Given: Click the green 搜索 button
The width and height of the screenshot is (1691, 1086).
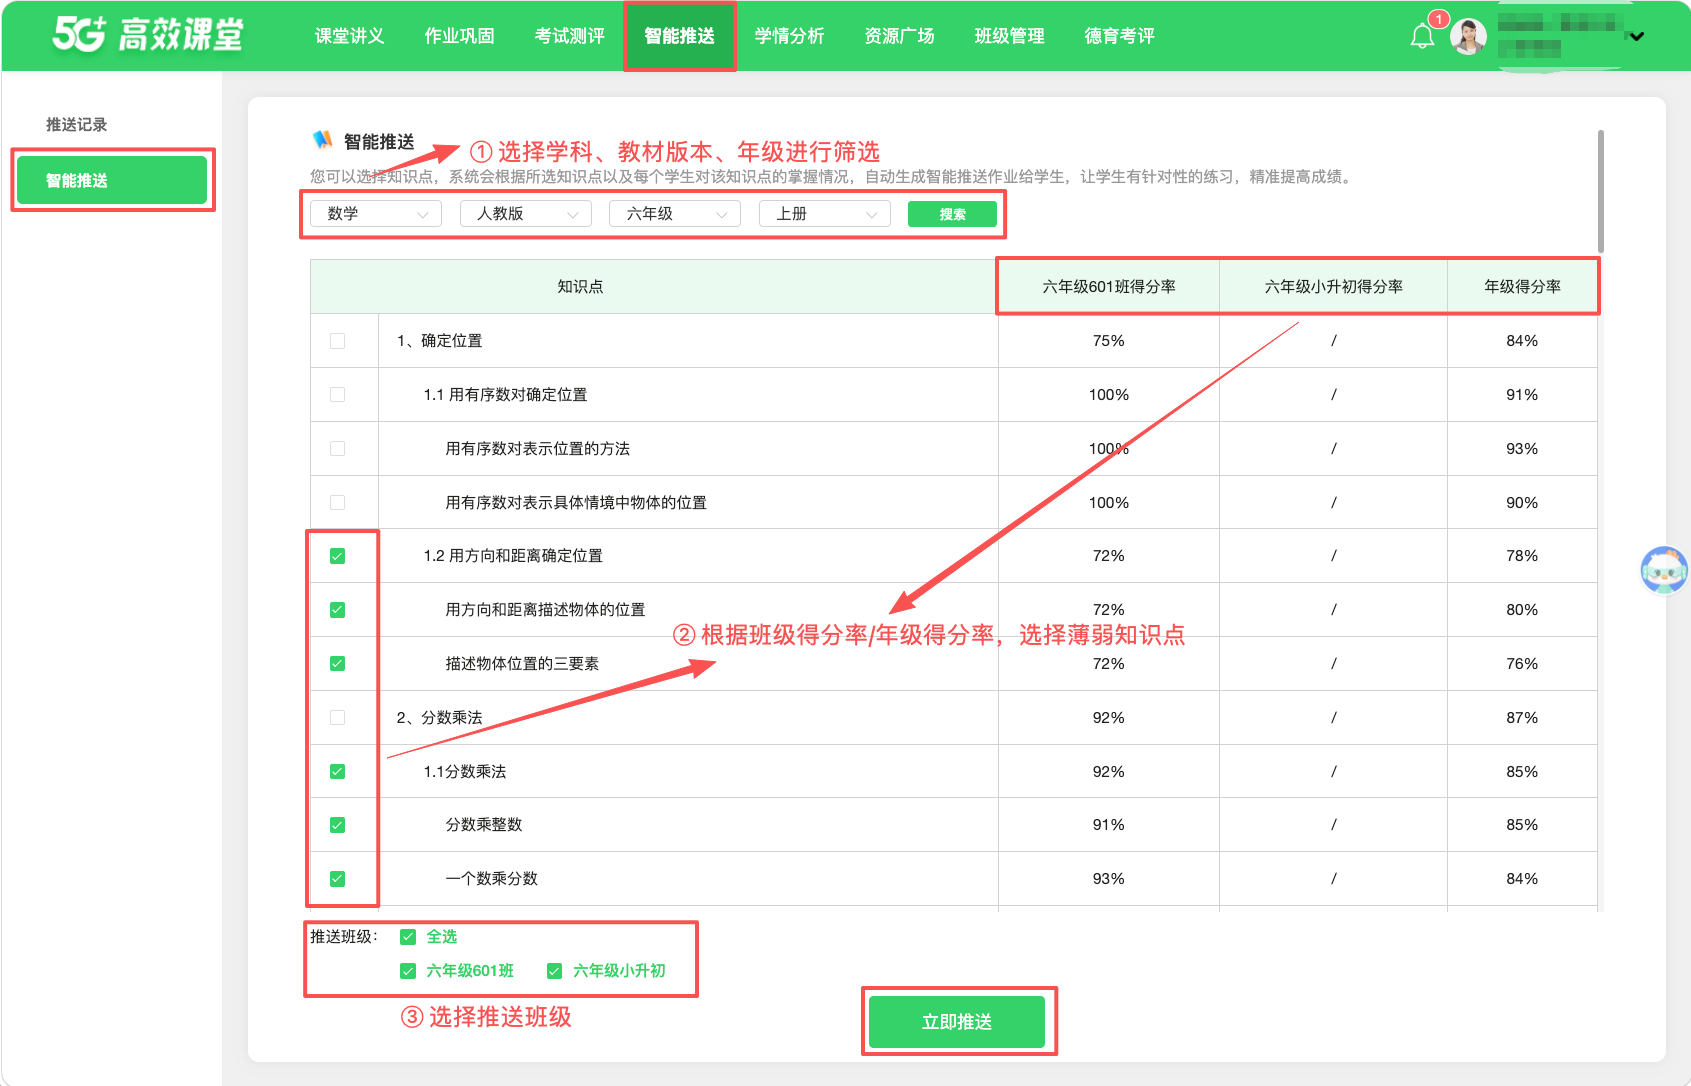Looking at the screenshot, I should 952,214.
